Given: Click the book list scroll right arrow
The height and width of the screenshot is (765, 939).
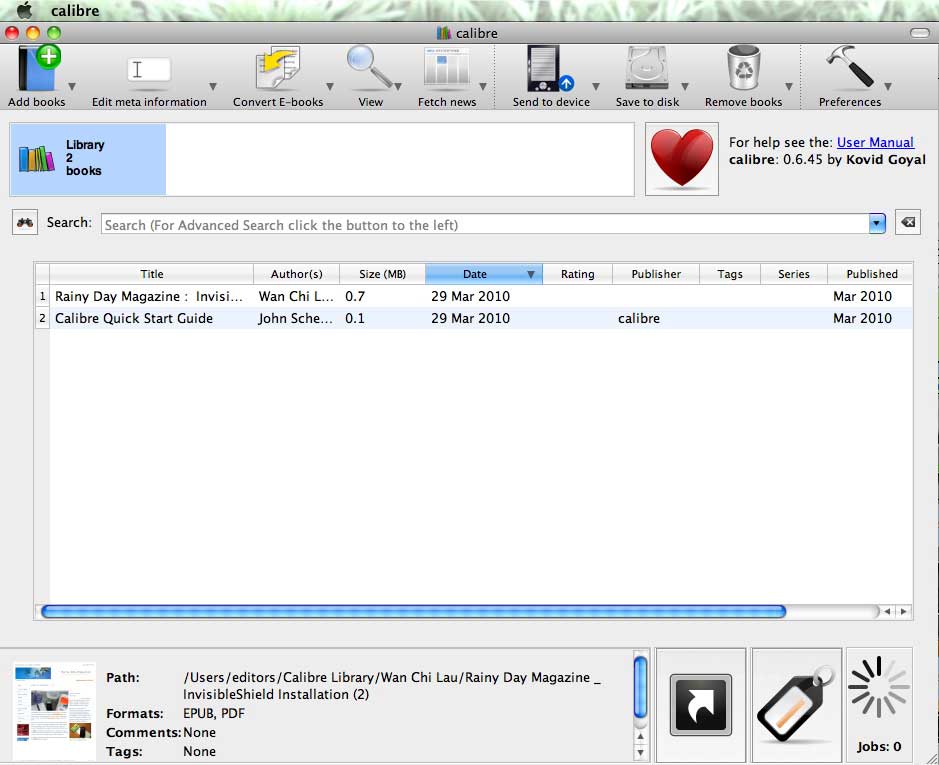Looking at the screenshot, I should [904, 611].
